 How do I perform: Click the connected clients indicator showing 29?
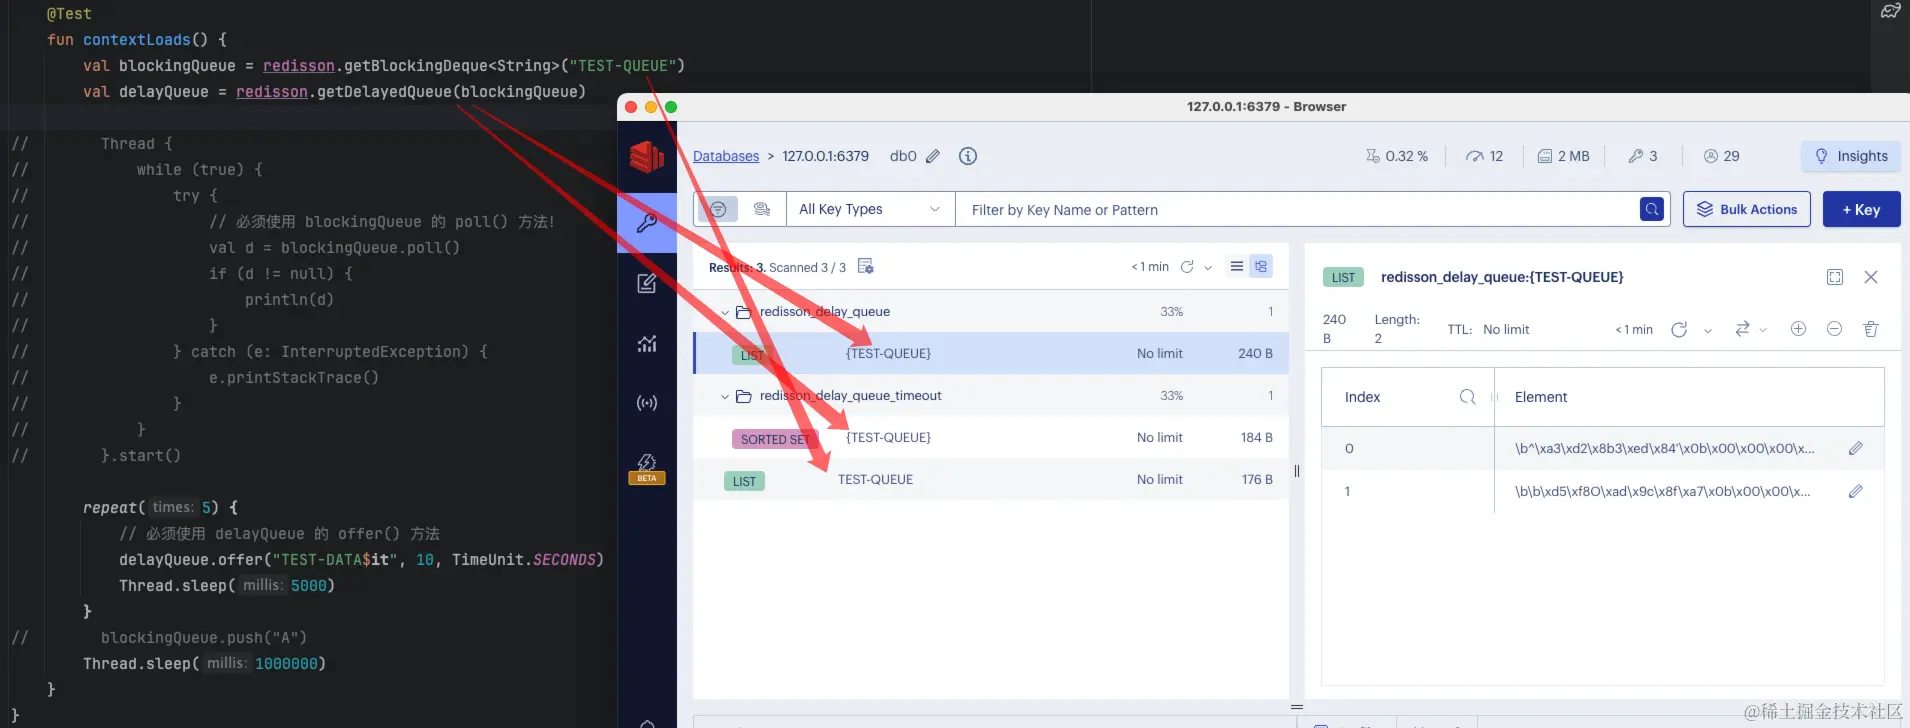coord(1722,156)
